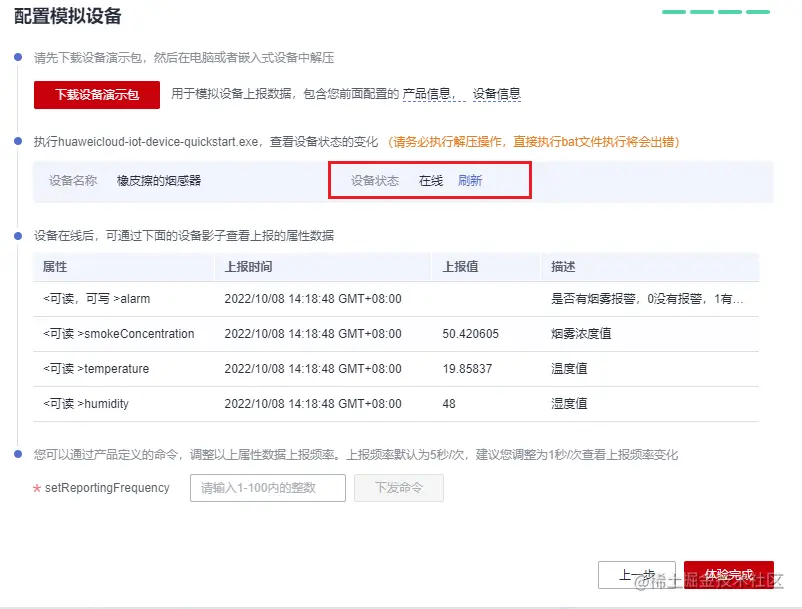Go back with the 上一步 button
This screenshot has width=802, height=609.
coord(637,575)
